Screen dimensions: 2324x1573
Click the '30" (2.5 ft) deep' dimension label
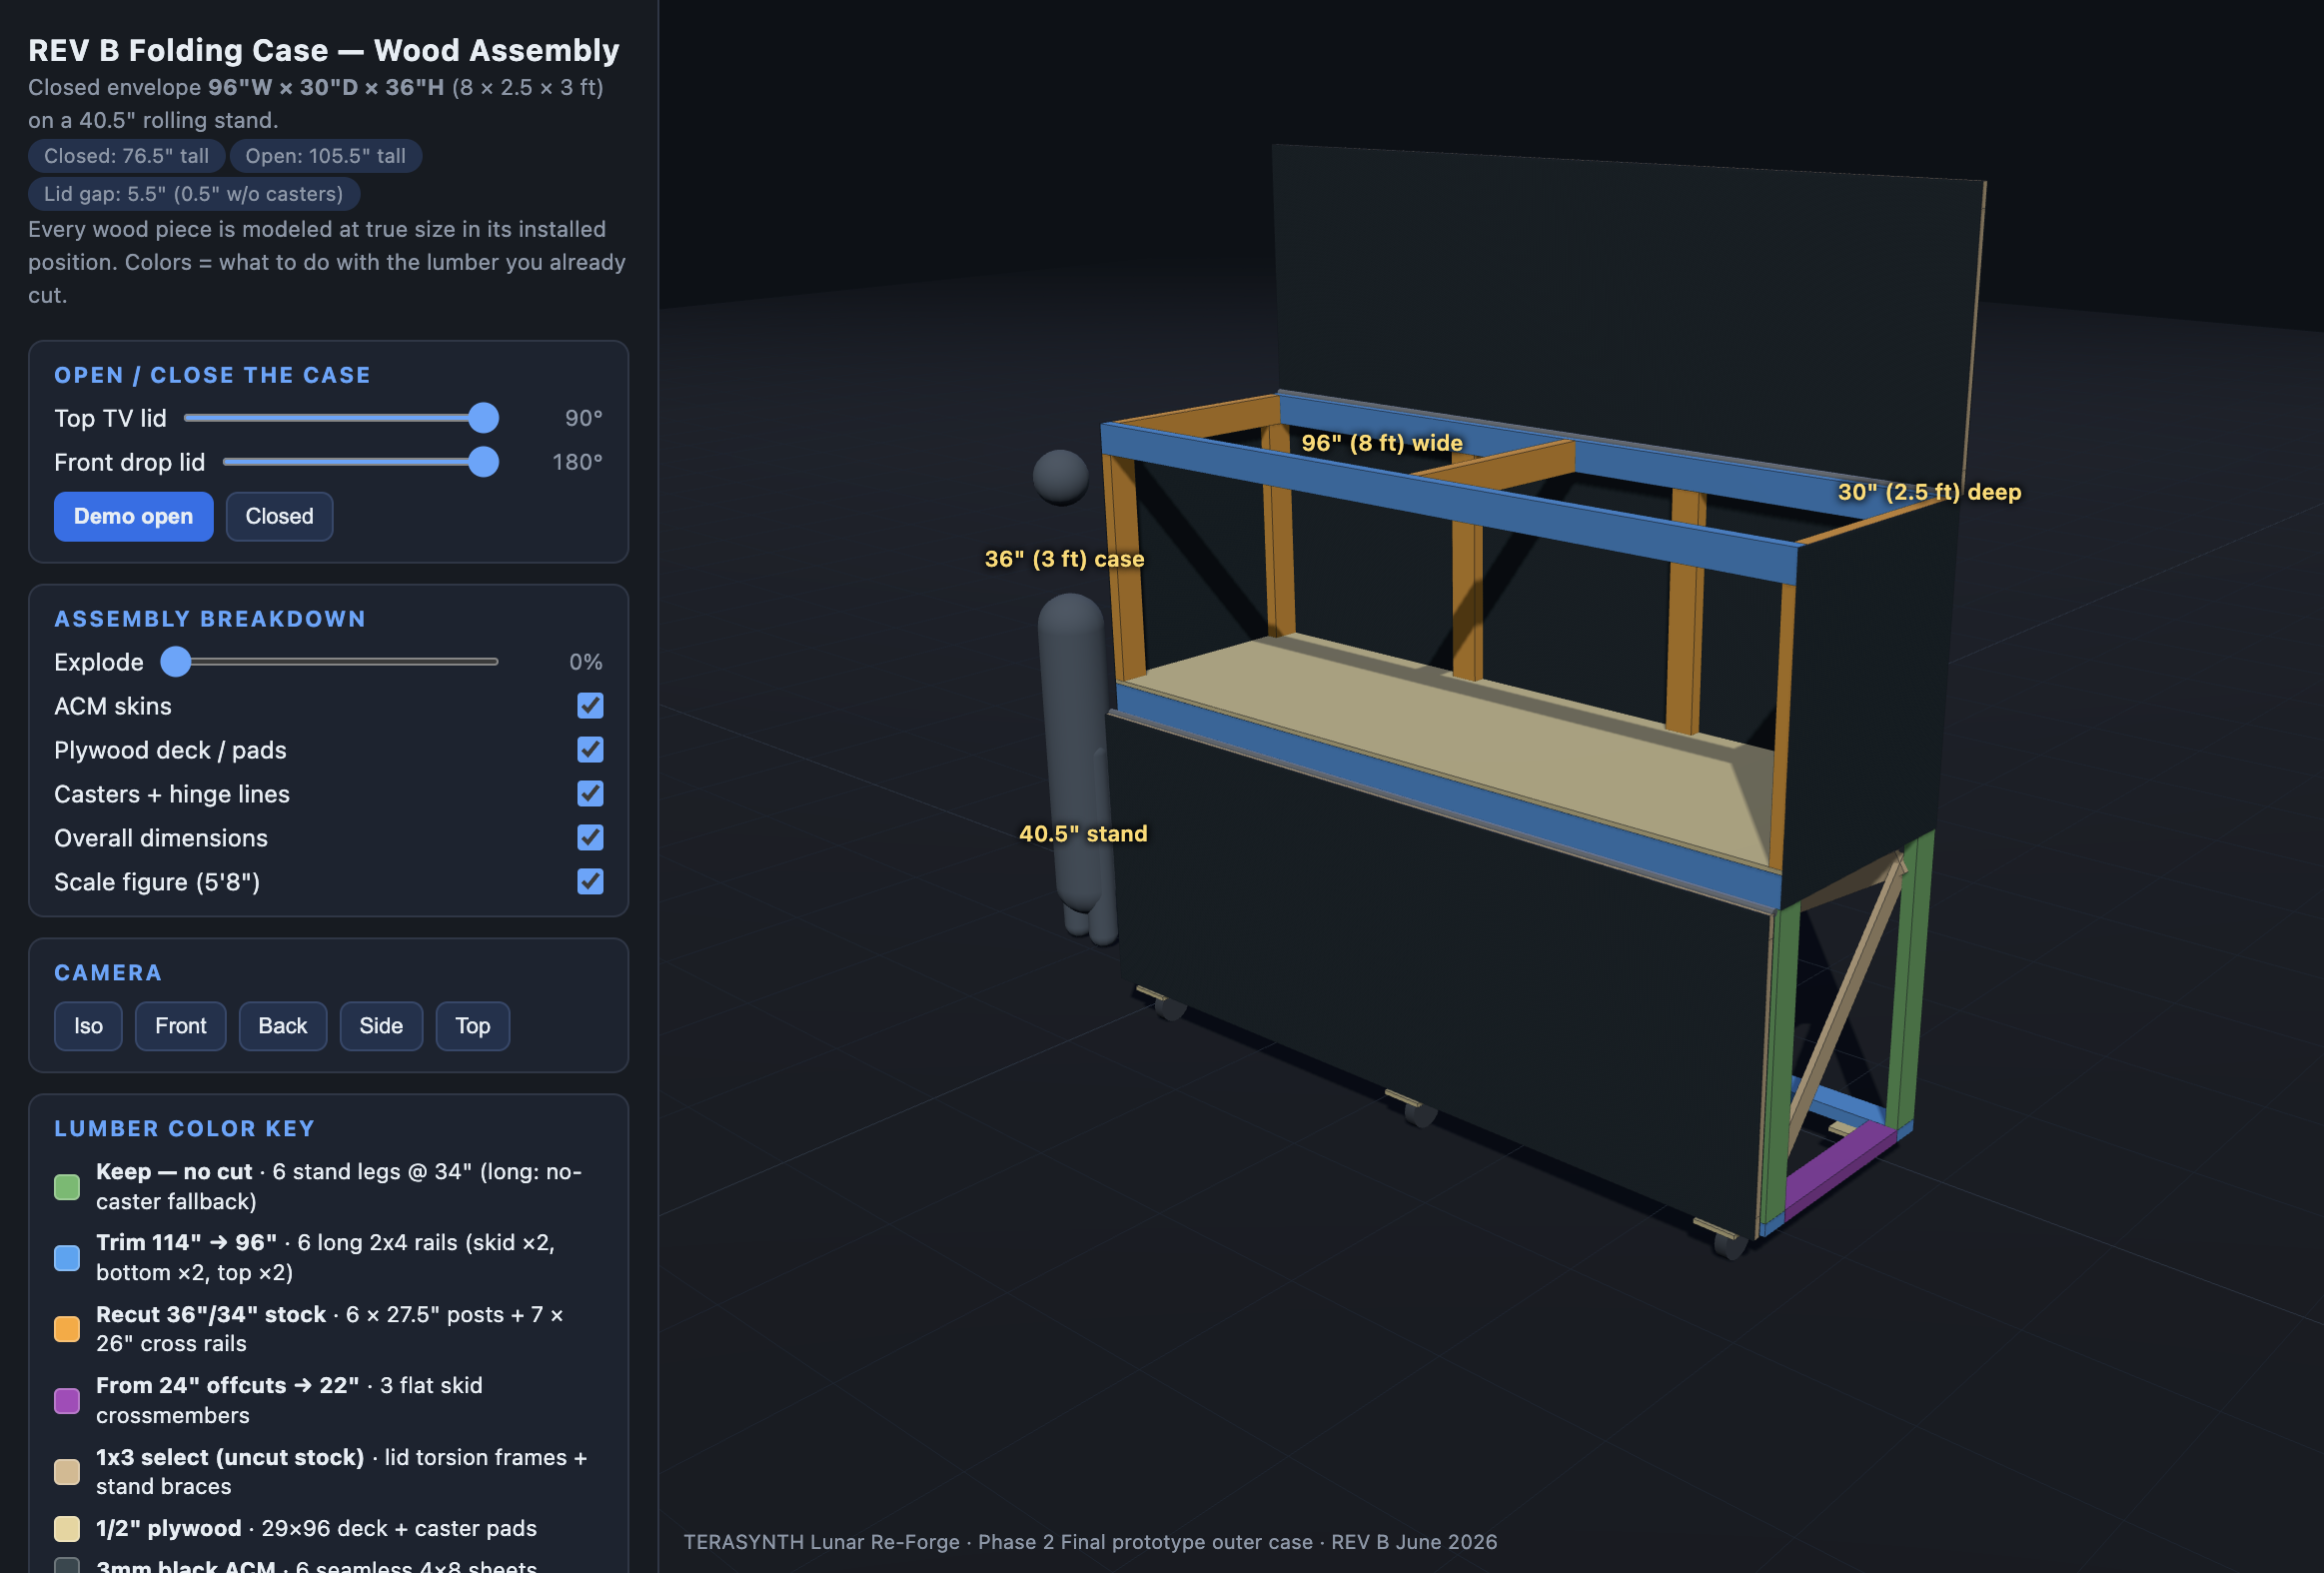click(x=1930, y=492)
